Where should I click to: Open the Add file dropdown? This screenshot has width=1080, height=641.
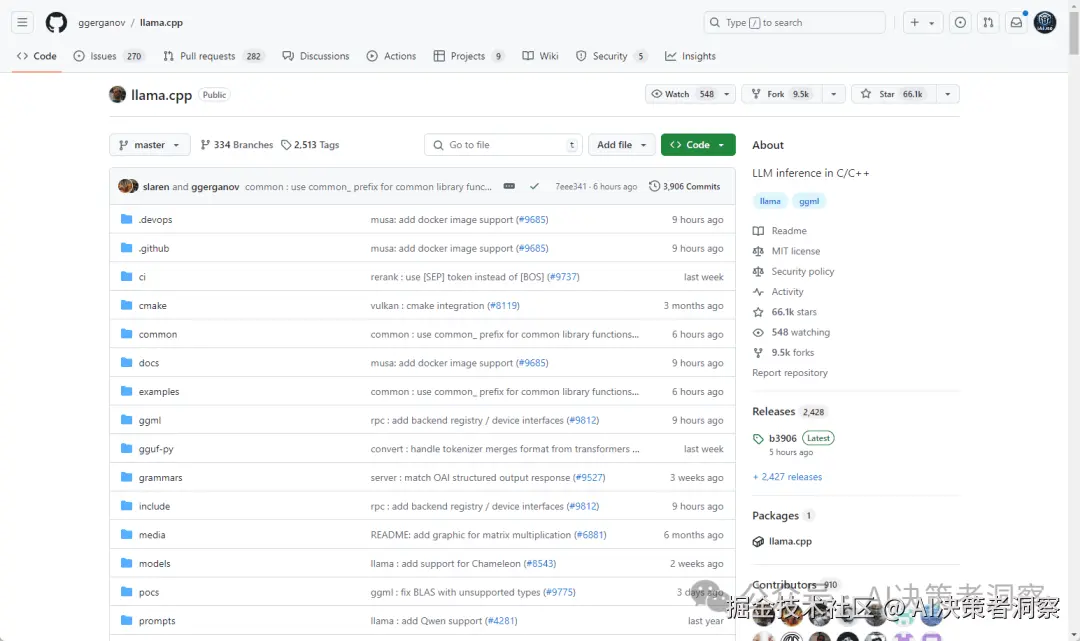[x=621, y=145]
